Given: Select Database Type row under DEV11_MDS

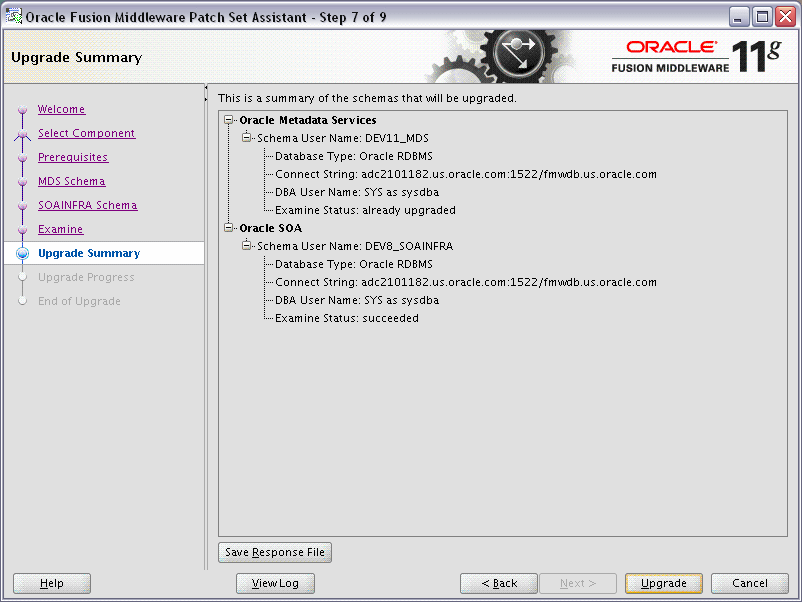Looking at the screenshot, I should pyautogui.click(x=353, y=156).
